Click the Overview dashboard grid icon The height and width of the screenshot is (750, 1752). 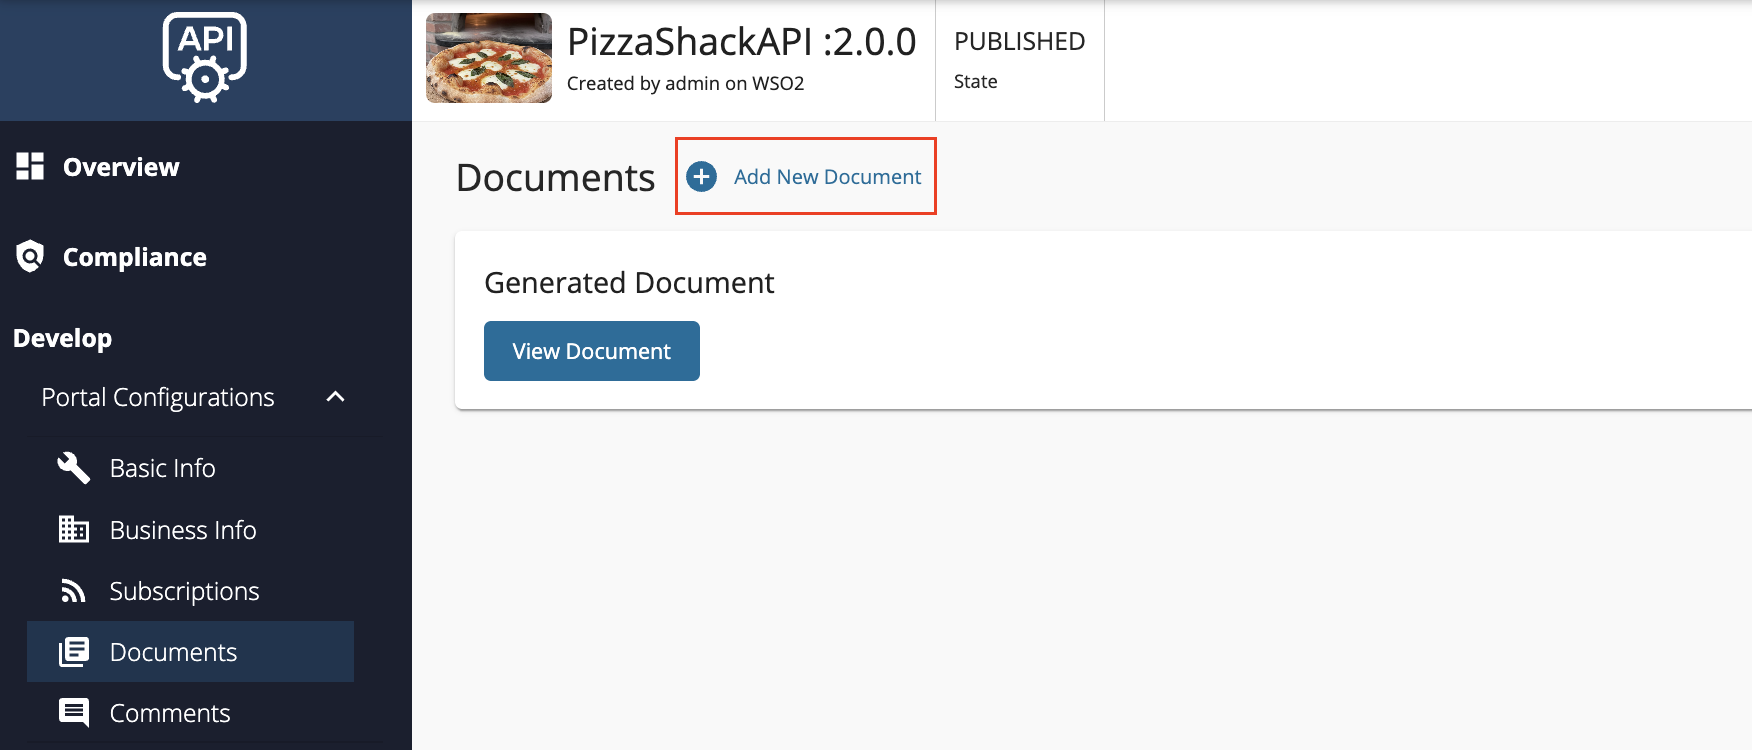click(x=30, y=167)
